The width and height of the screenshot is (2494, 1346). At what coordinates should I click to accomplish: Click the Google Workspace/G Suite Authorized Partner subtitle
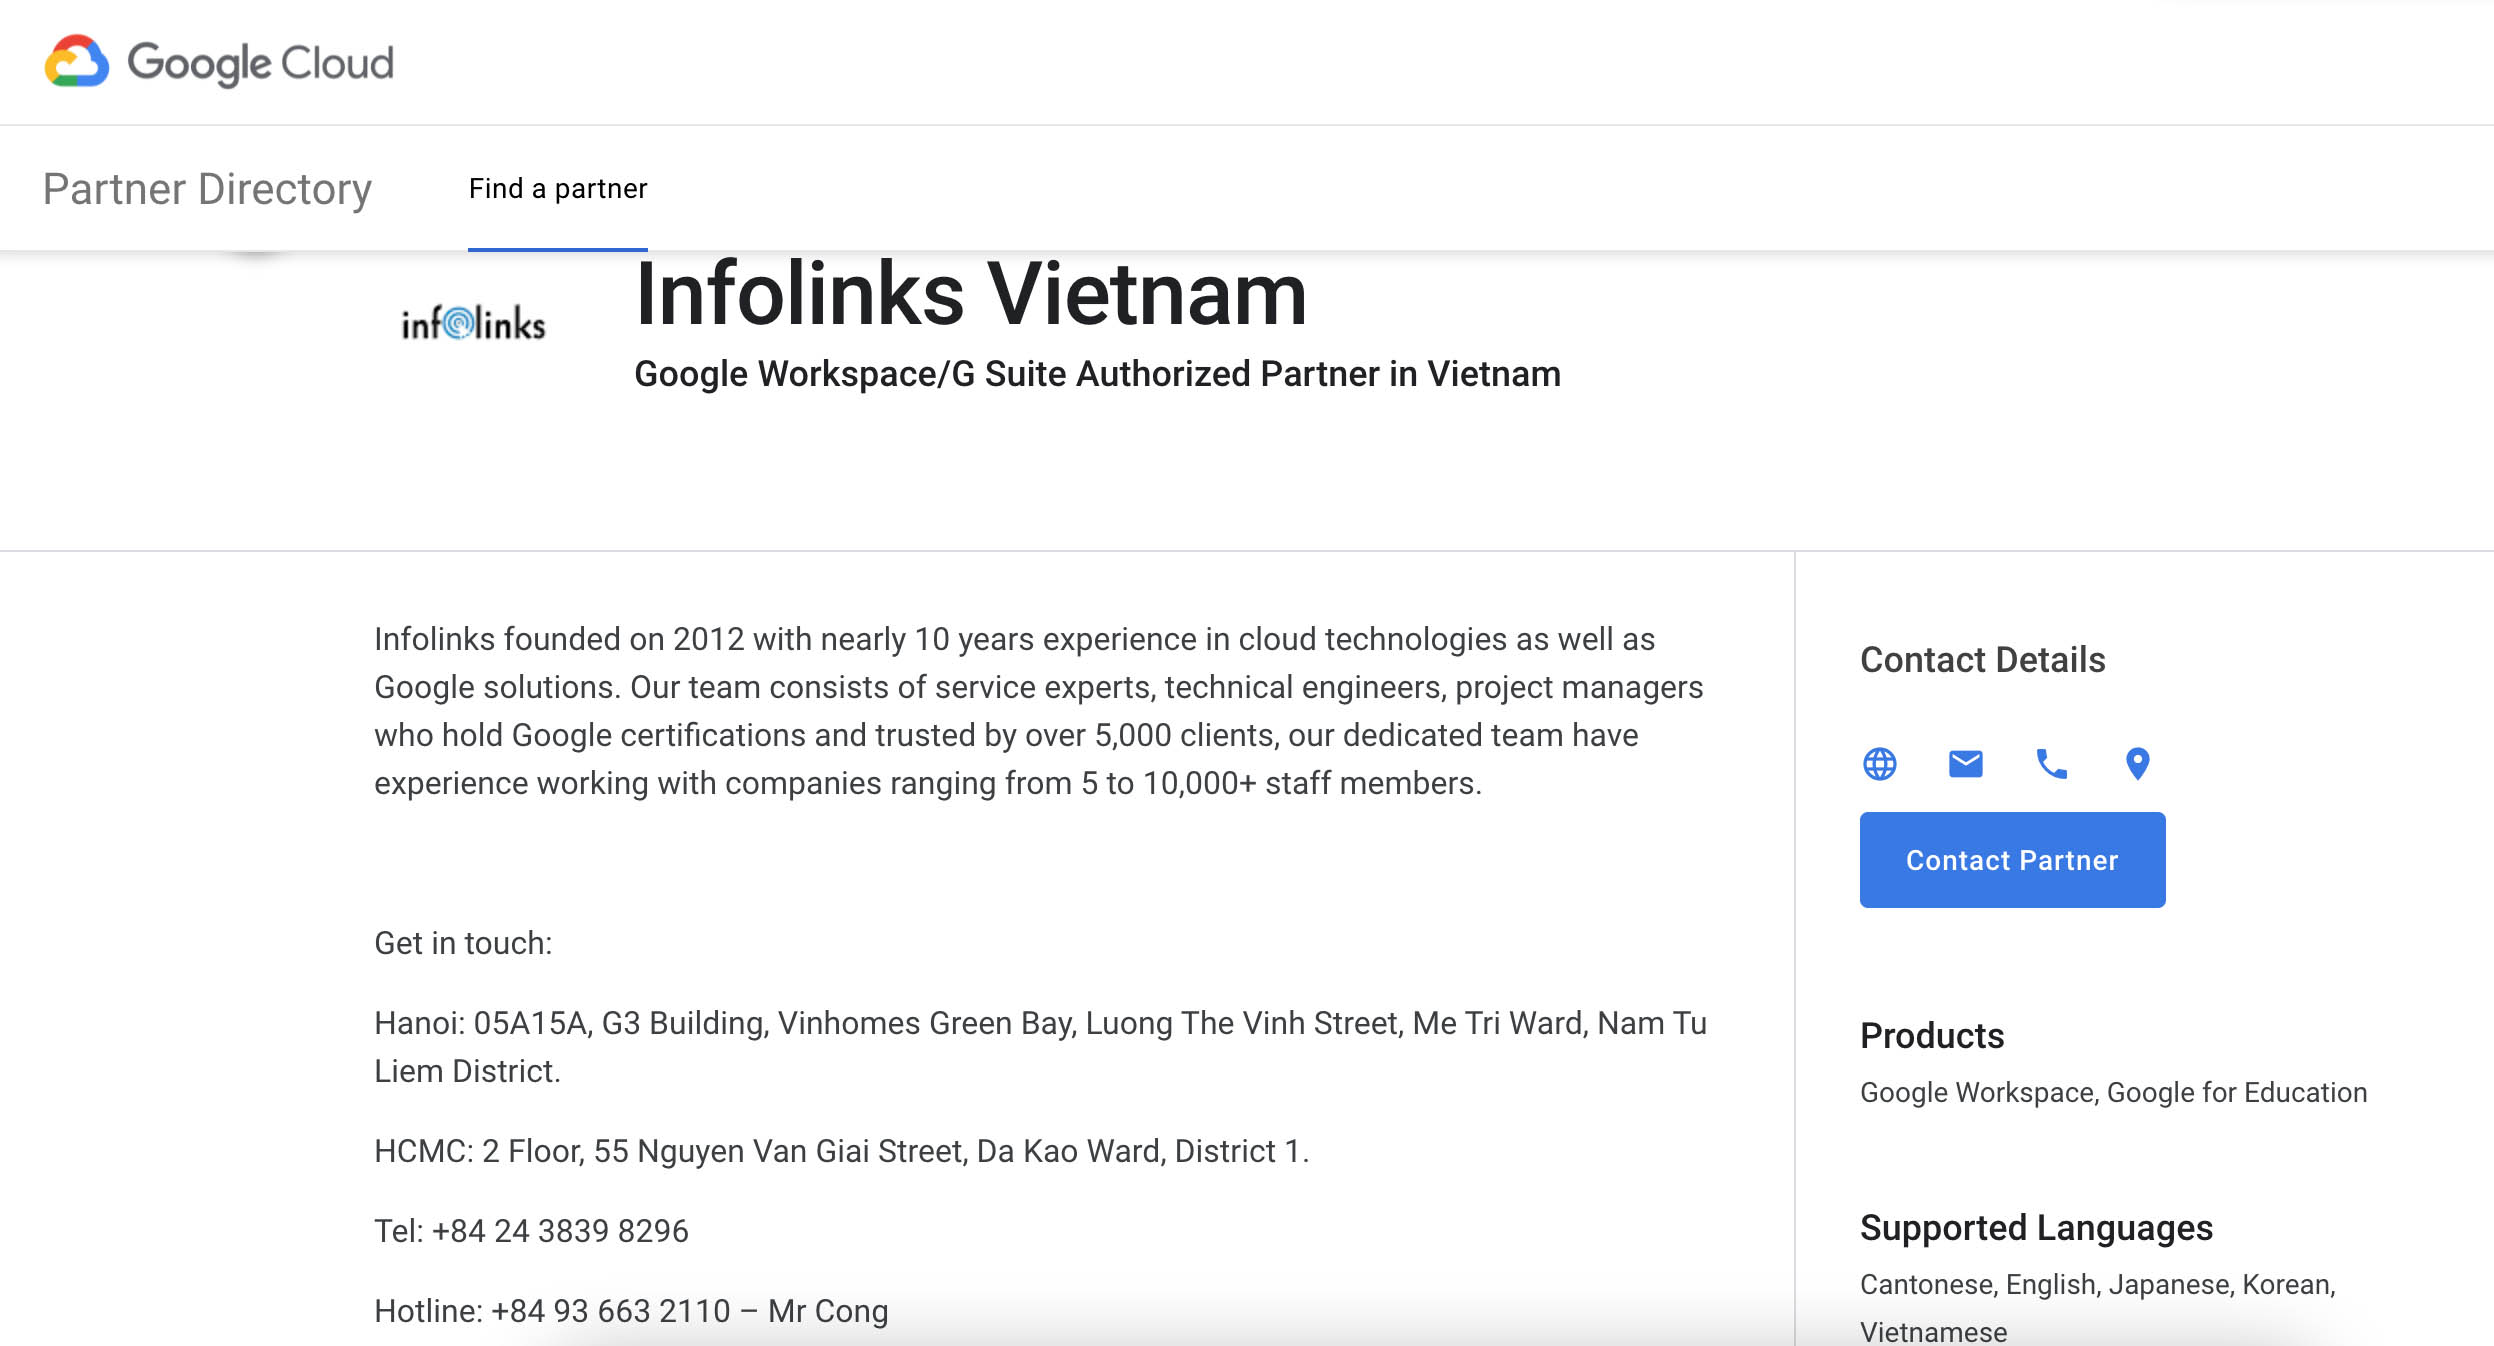coord(1097,374)
